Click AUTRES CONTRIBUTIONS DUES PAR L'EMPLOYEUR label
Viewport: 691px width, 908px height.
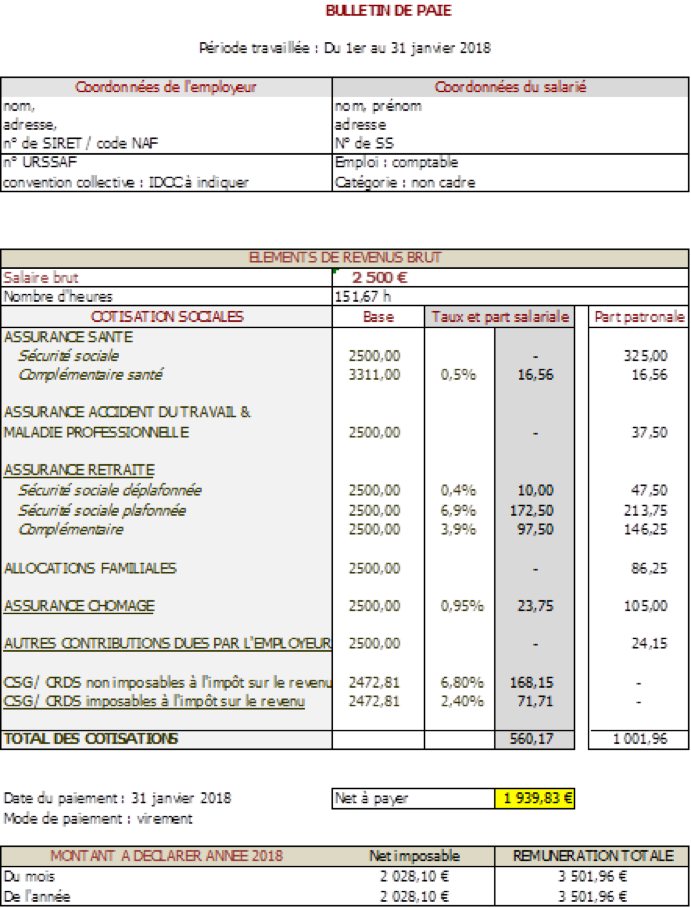point(167,643)
